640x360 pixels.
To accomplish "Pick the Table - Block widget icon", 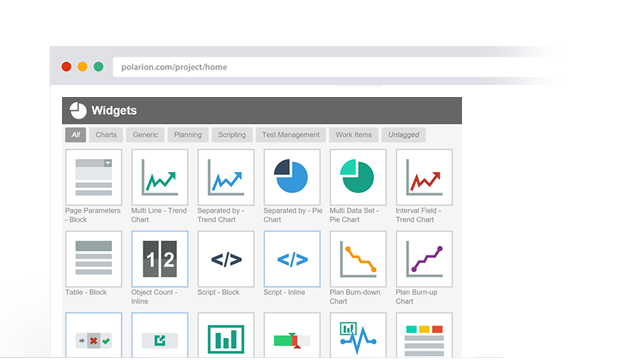I will tap(93, 259).
